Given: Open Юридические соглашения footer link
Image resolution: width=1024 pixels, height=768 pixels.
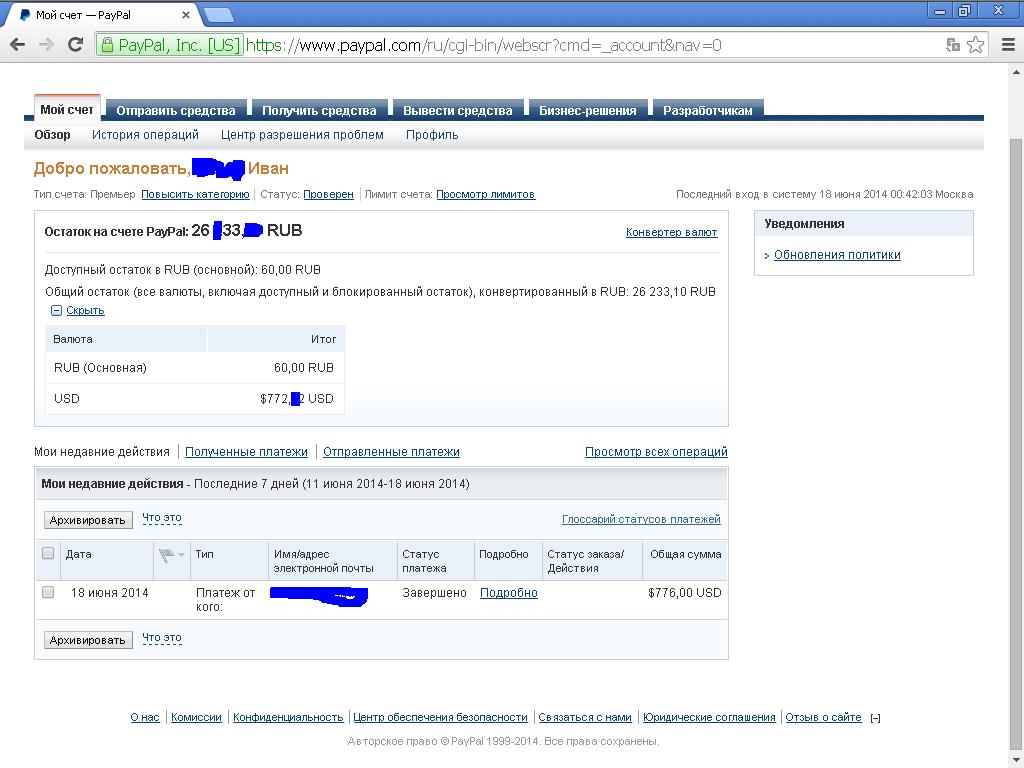Looking at the screenshot, I should (x=709, y=717).
